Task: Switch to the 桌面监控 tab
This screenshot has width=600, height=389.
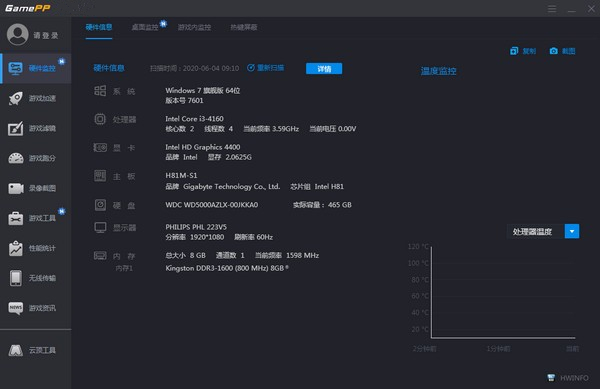Action: click(x=145, y=27)
